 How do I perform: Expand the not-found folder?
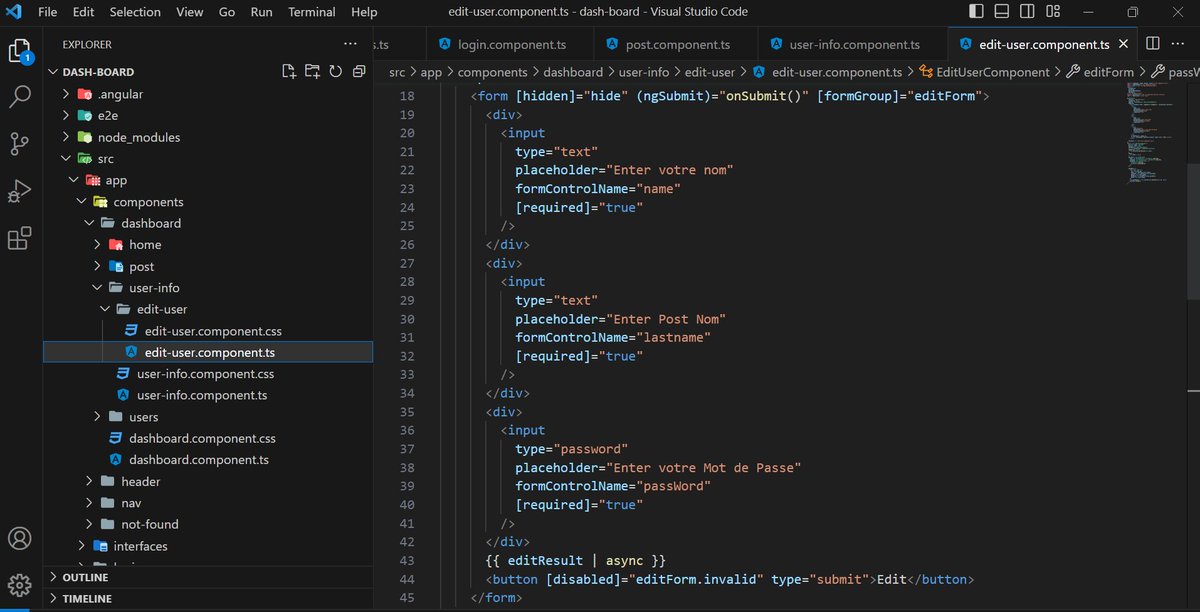click(x=208, y=525)
